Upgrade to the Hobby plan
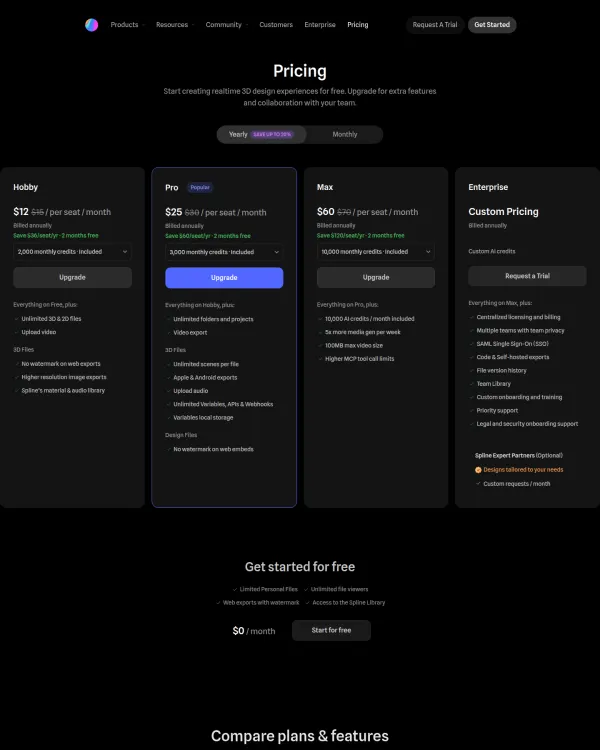Image resolution: width=600 pixels, height=750 pixels. tap(72, 277)
